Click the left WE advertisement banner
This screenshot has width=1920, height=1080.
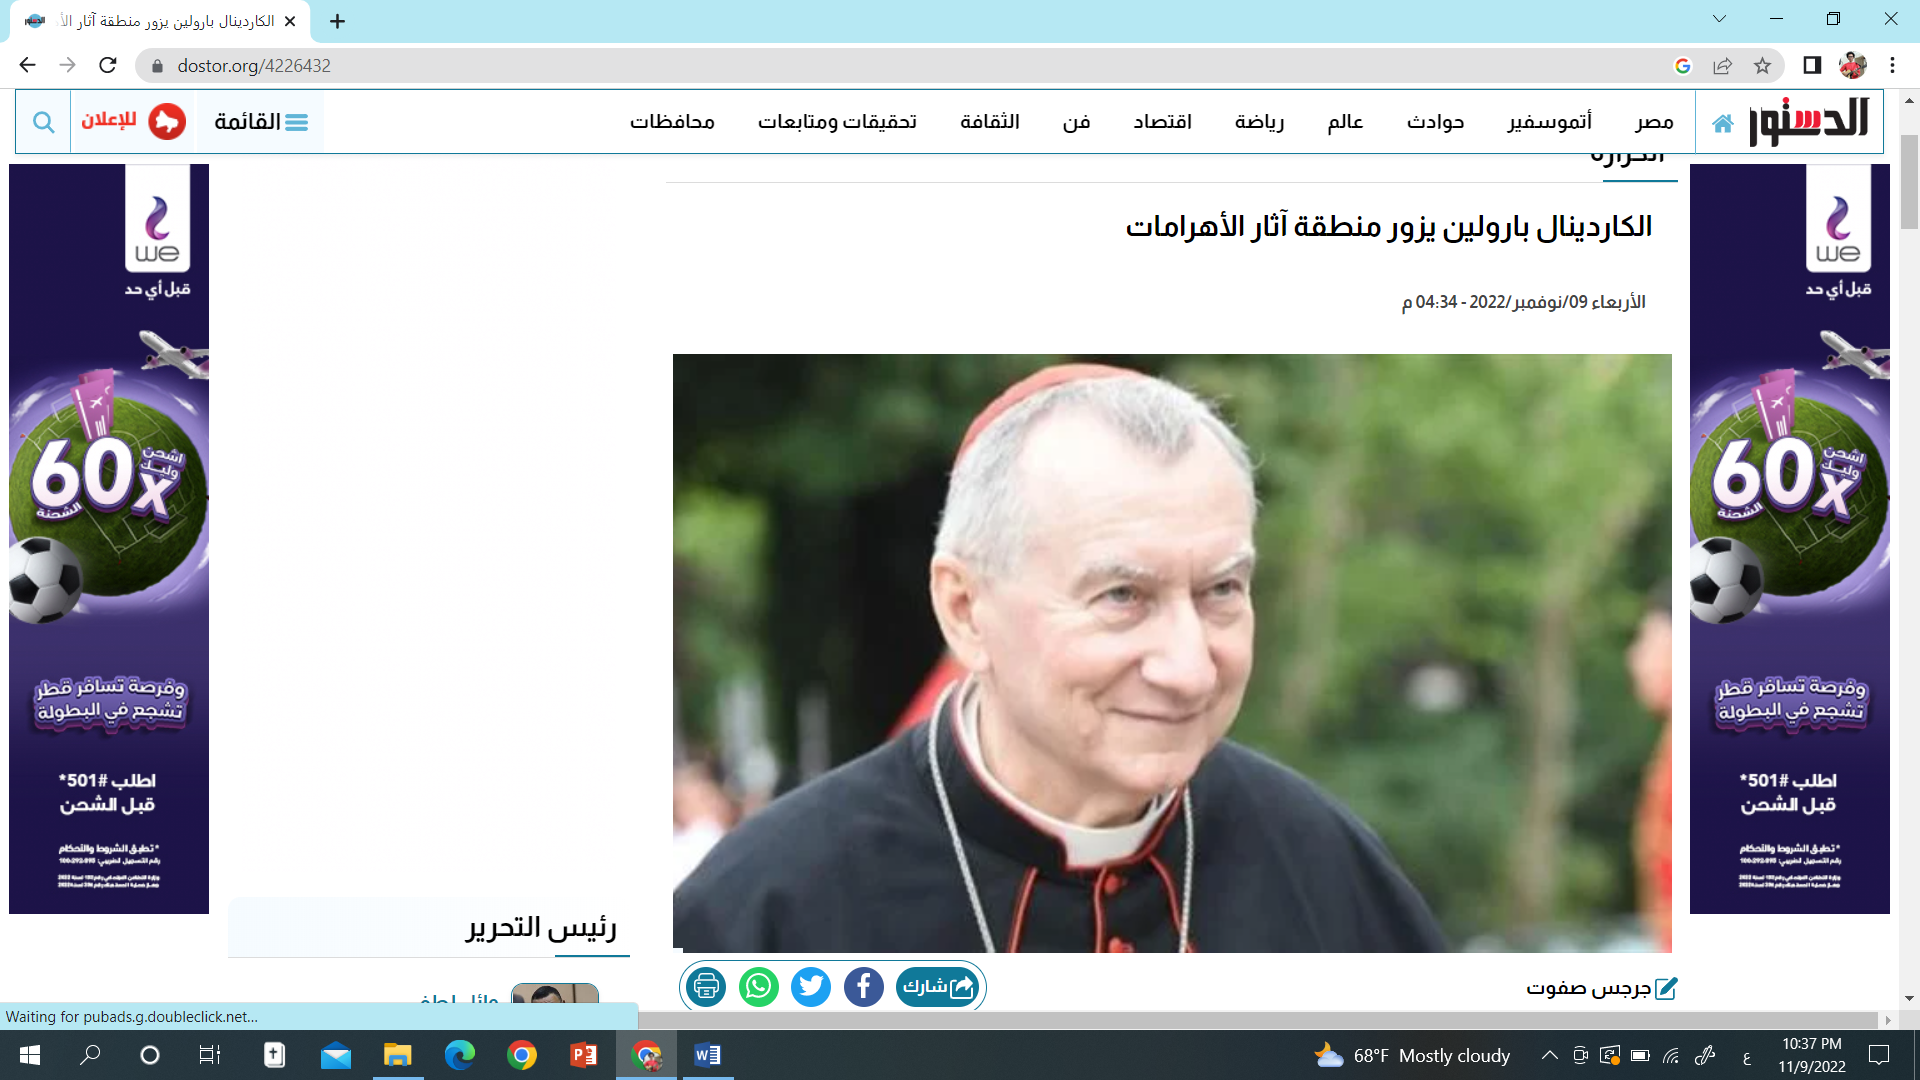(x=109, y=539)
